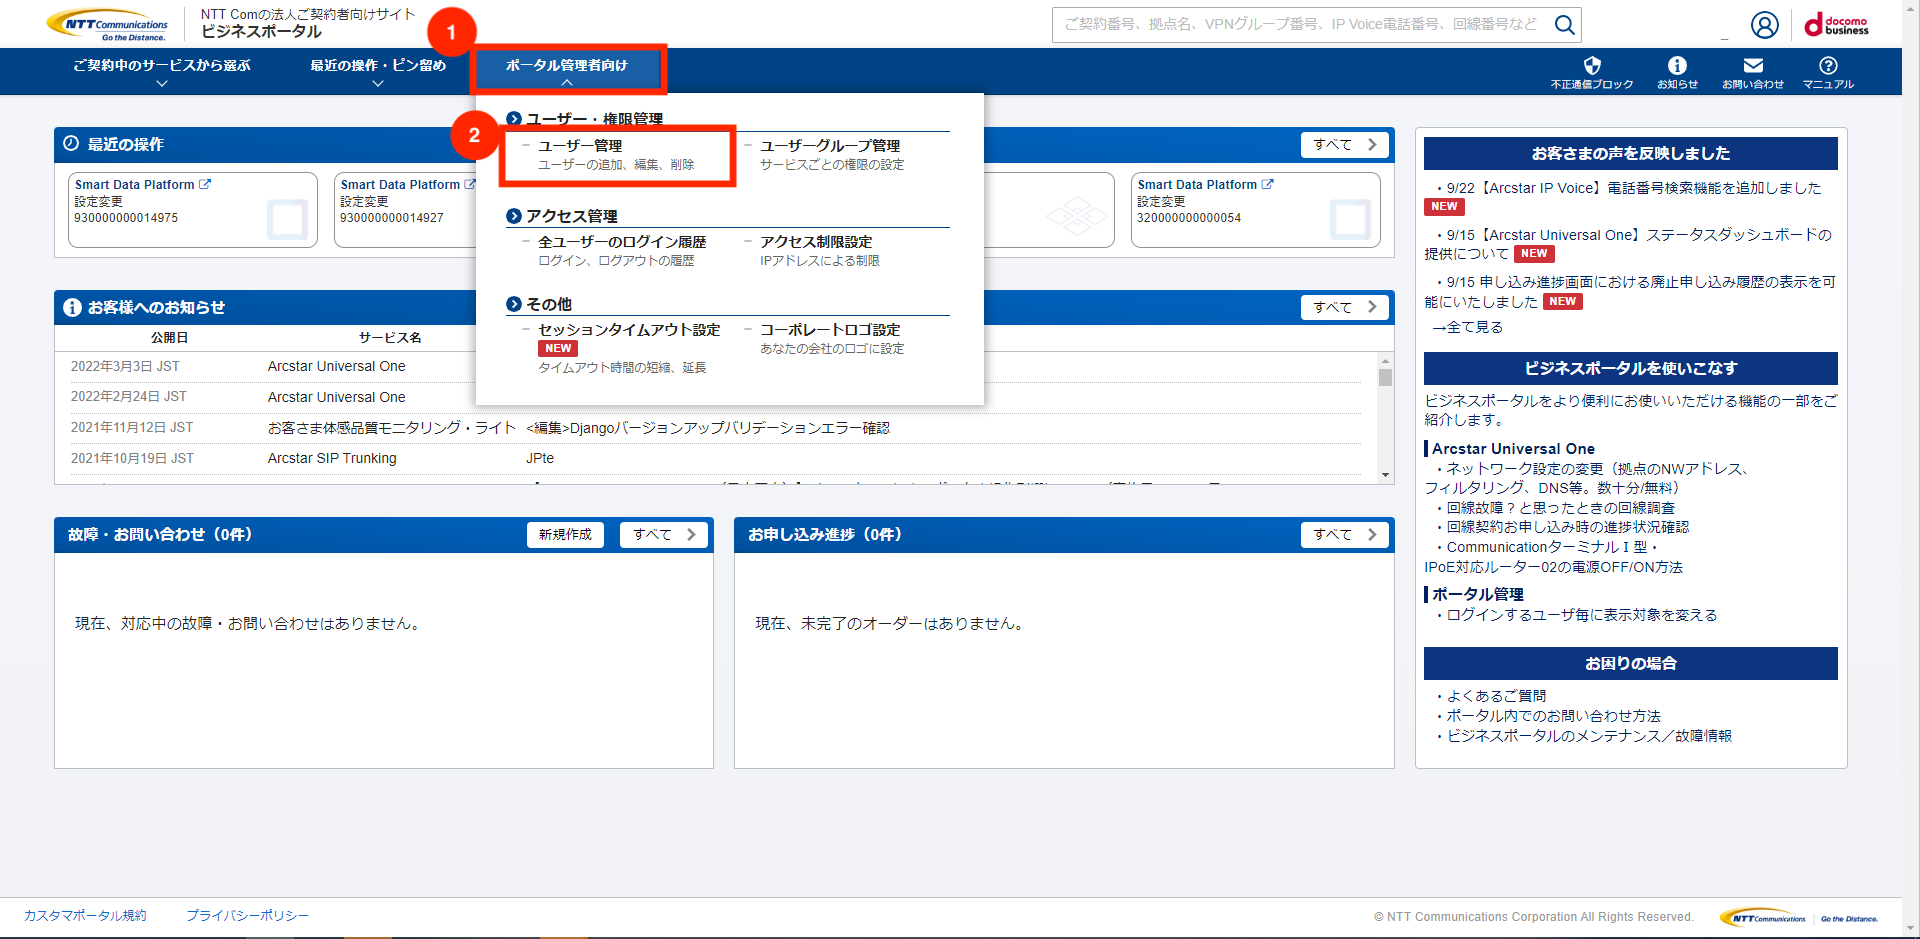Click the 新規作成 button
Screen dimensions: 1920x939
click(564, 534)
